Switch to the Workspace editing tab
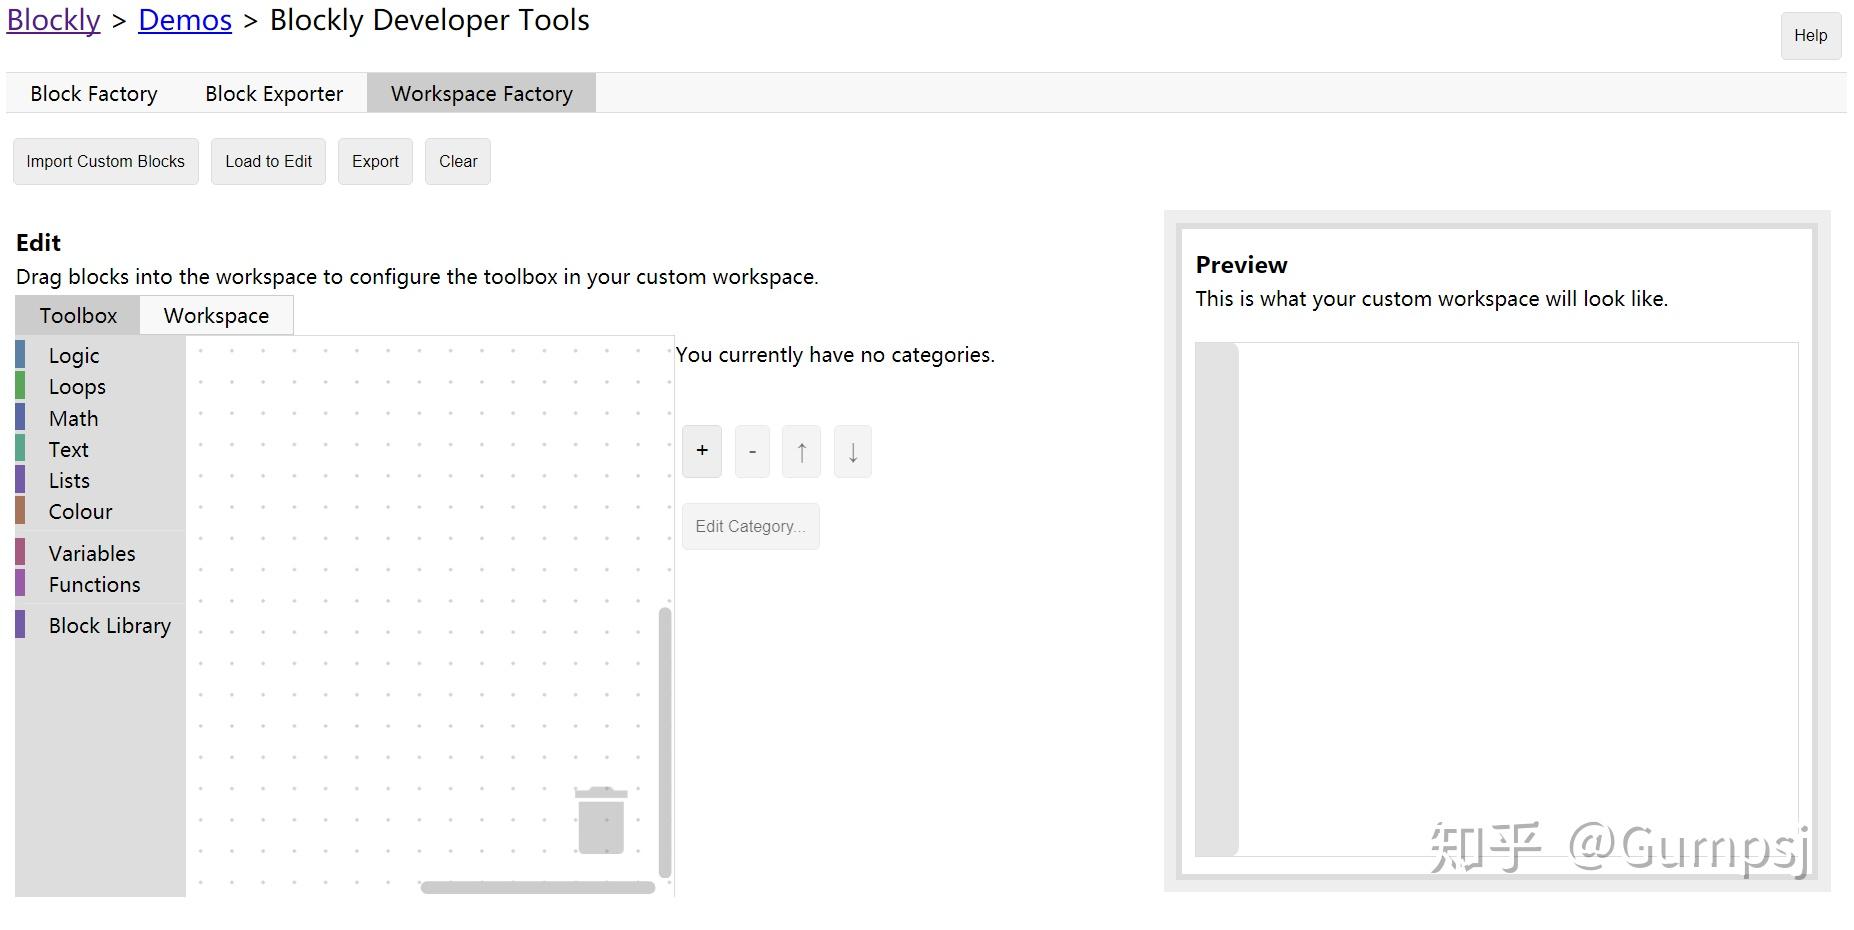This screenshot has width=1854, height=930. click(216, 316)
